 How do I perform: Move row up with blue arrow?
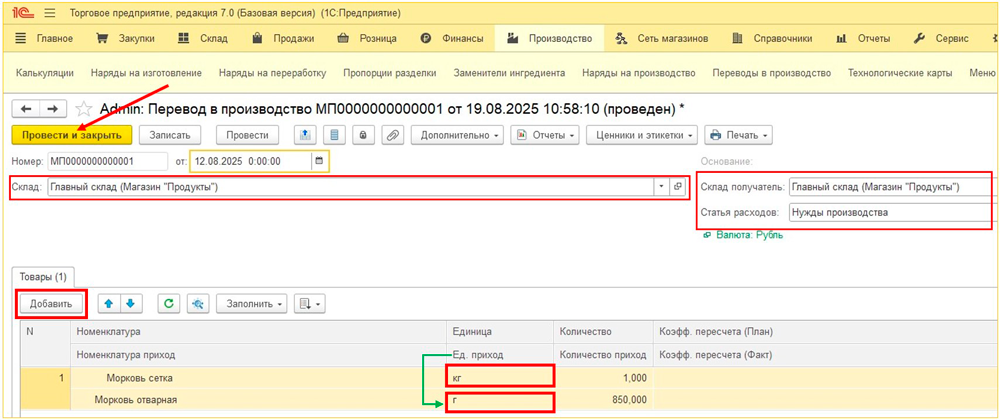[x=109, y=303]
